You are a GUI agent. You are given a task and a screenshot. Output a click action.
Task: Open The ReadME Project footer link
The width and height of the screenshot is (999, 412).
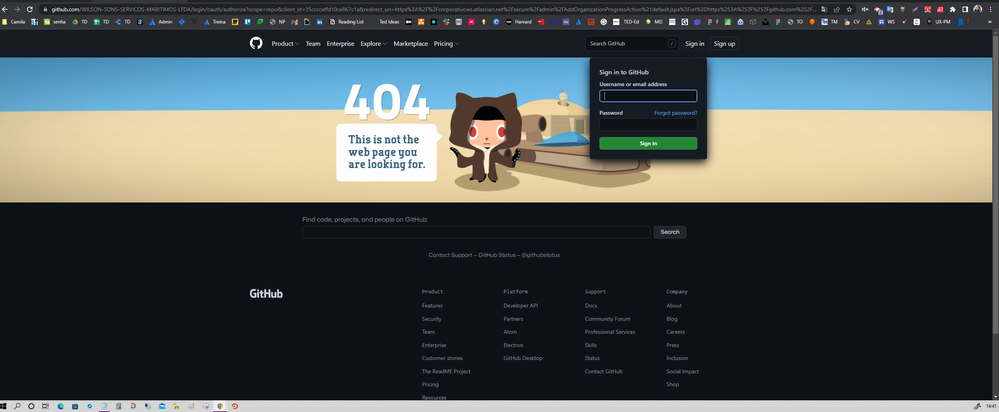[446, 371]
